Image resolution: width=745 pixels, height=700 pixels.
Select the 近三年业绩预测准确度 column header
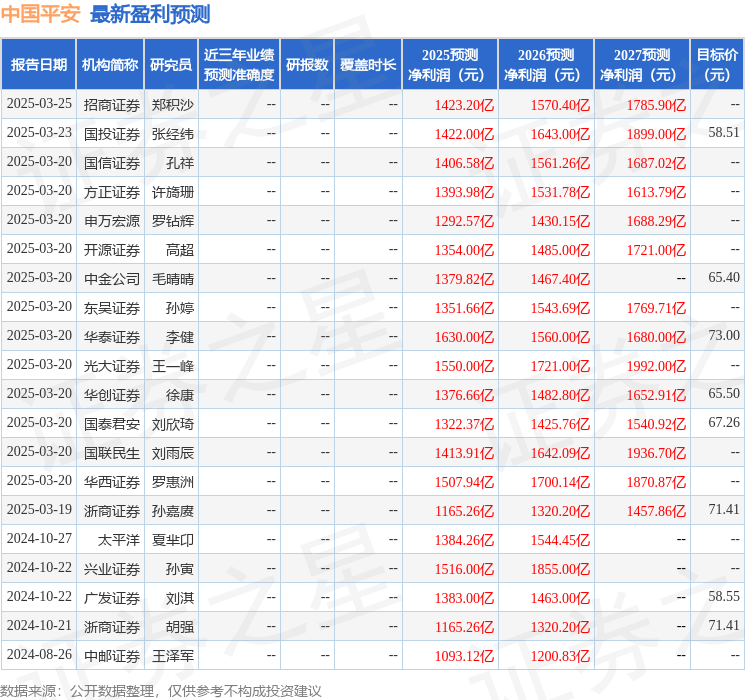click(x=239, y=64)
